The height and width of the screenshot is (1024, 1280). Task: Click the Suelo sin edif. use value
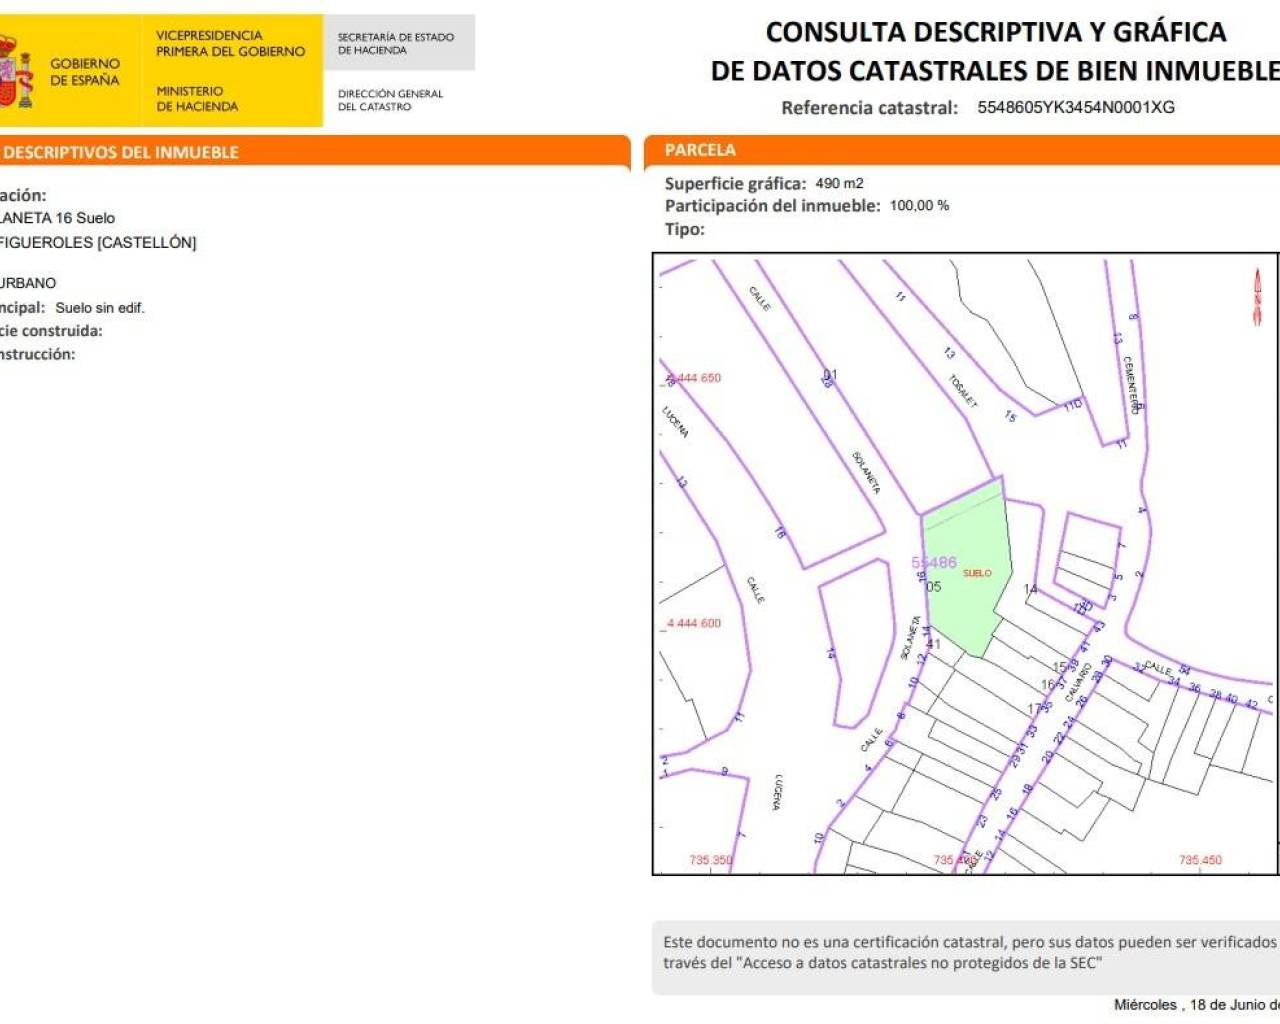click(100, 308)
